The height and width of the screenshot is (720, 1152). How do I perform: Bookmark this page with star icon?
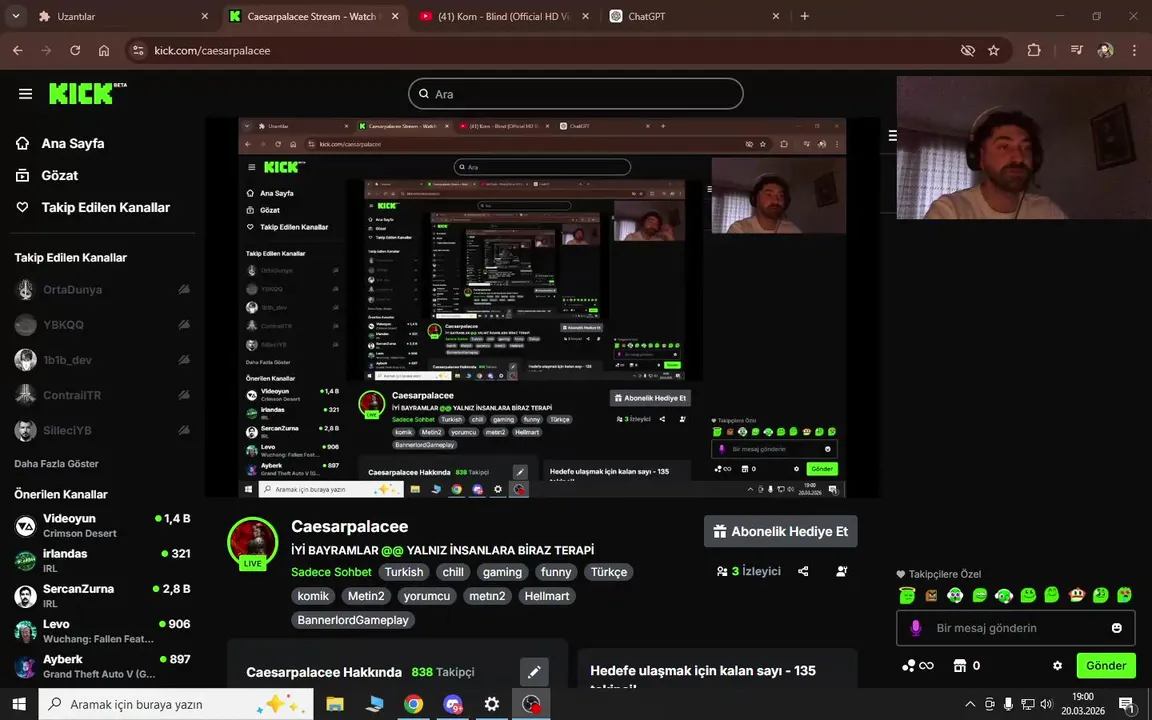(x=994, y=51)
